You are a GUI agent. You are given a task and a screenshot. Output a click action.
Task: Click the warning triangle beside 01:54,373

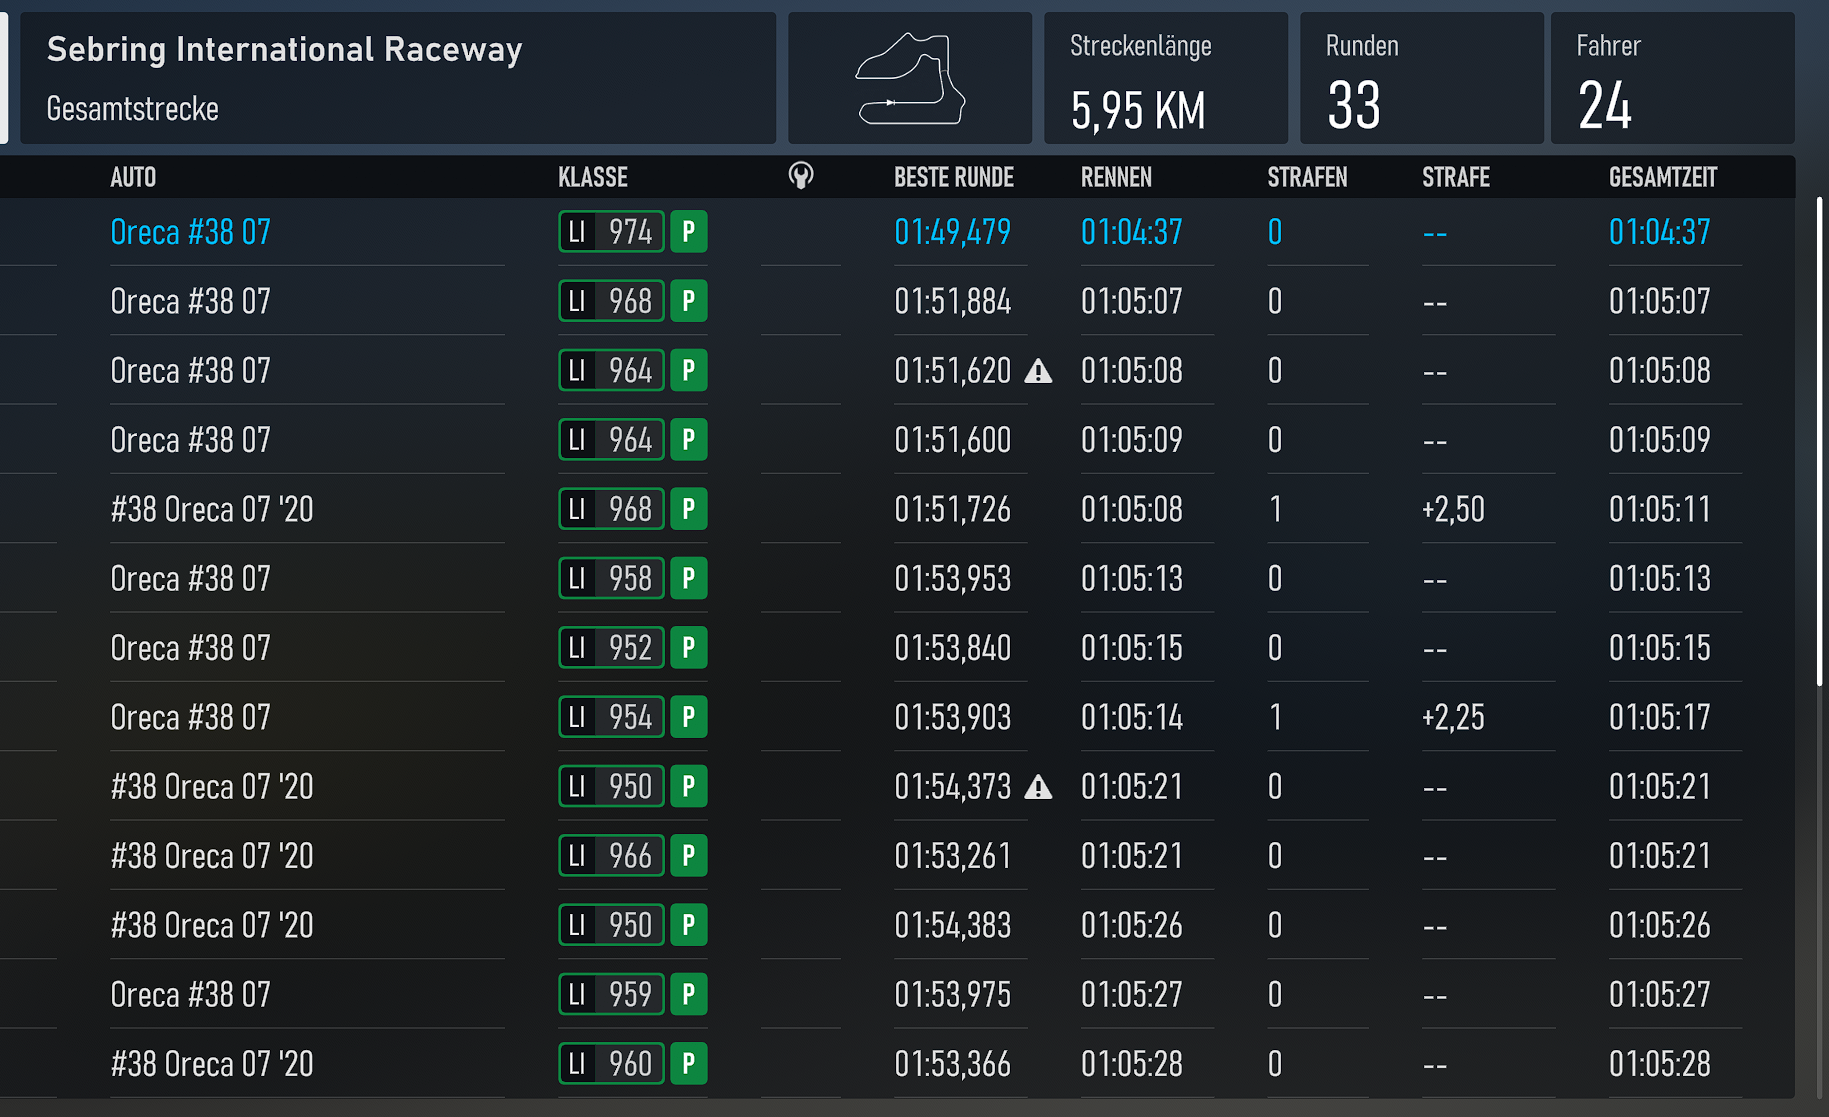(x=1038, y=788)
